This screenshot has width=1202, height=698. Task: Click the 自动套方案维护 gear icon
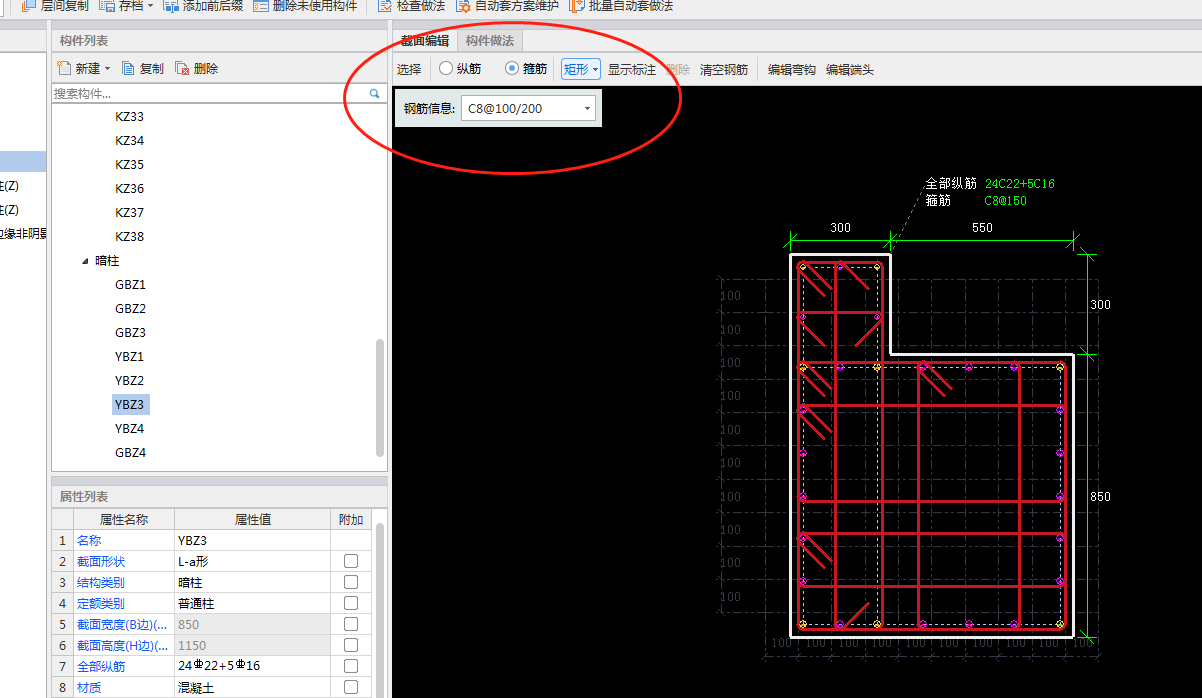[x=463, y=6]
